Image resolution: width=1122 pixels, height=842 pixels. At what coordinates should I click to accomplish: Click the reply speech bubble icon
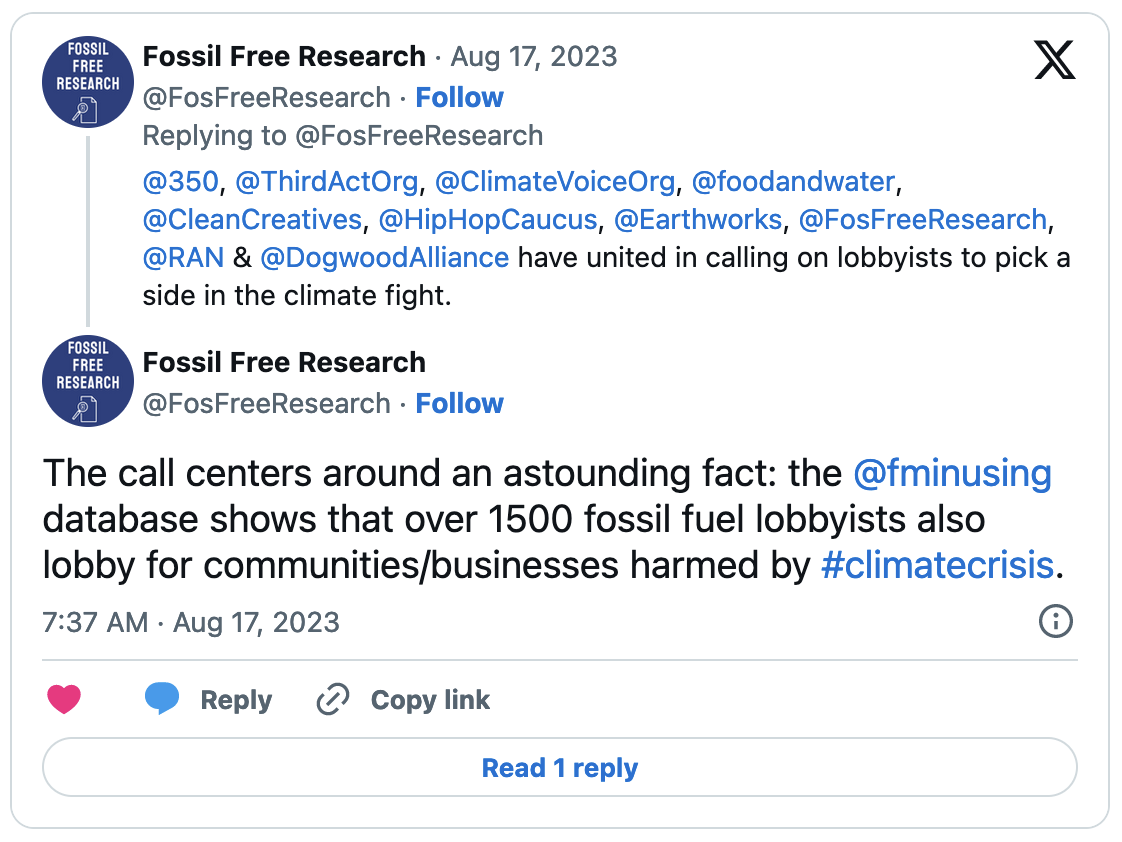click(162, 699)
